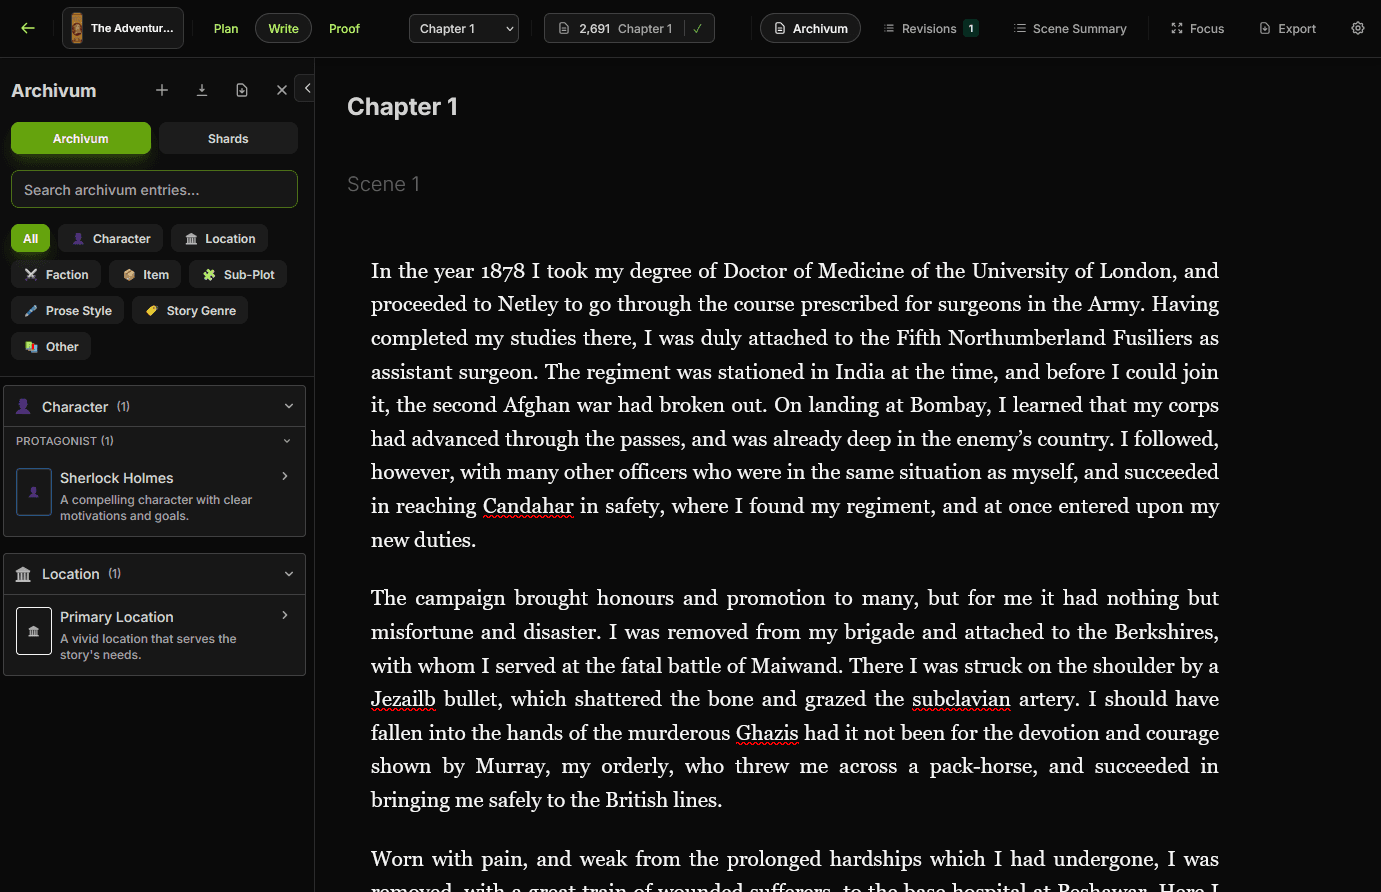Viewport: 1381px width, 892px height.
Task: Click the Scene 1 heading
Action: [383, 184]
